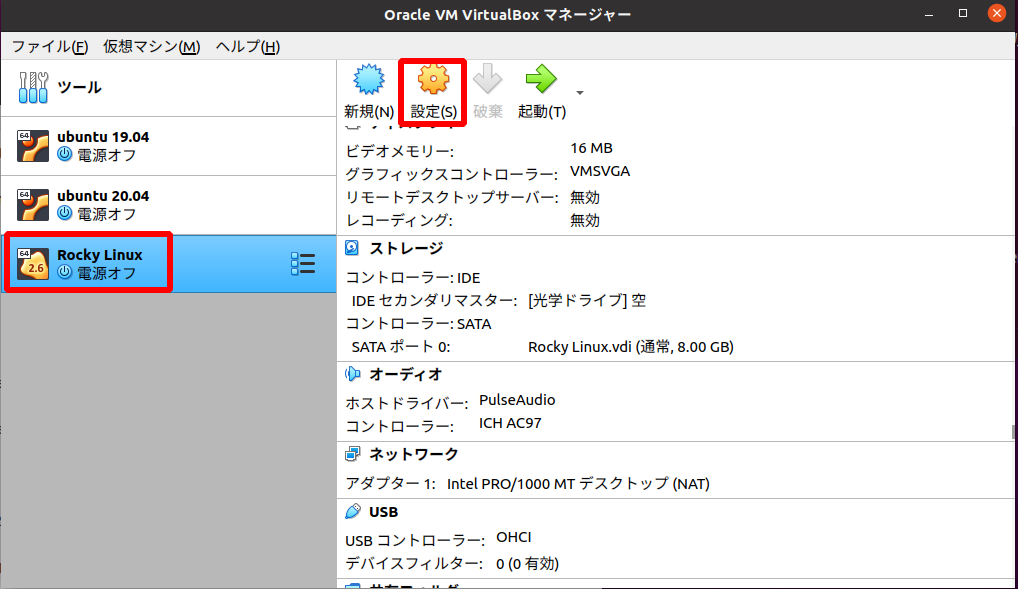1018x589 pixels.
Task: Open Rocky Linux list menu icon
Action: 303,264
